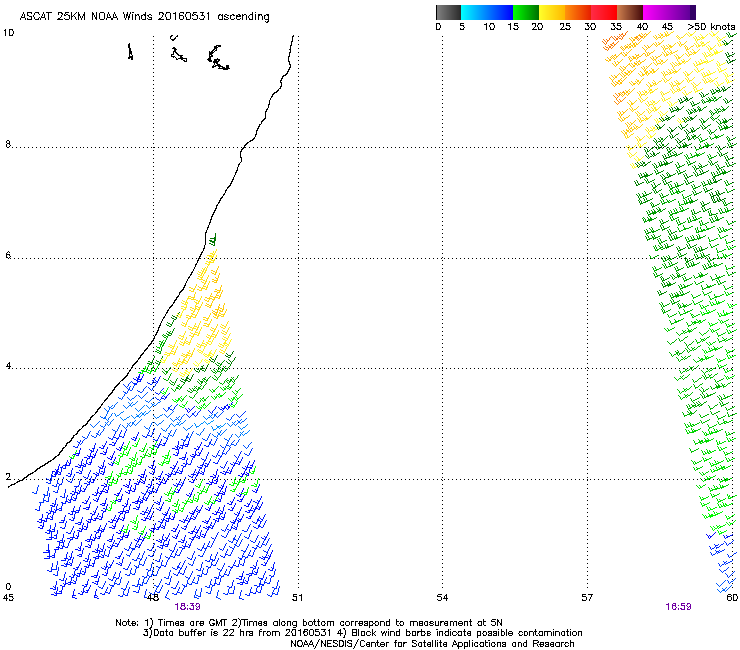Click the green 15-20 knots segment of color bar
Viewport: 740px width, 650px height.
coord(526,12)
